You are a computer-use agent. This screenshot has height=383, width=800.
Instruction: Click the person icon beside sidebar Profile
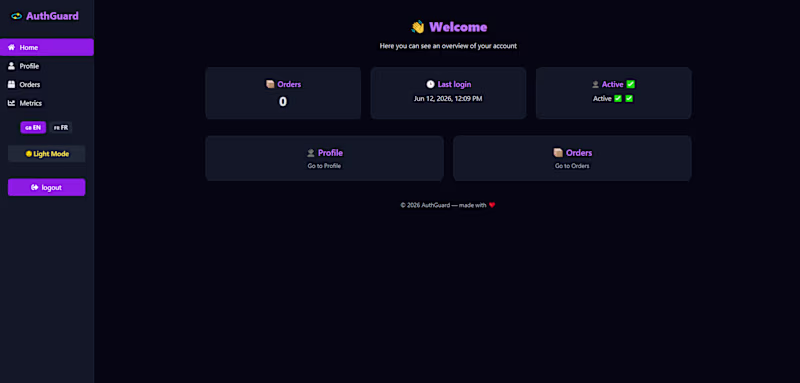click(11, 66)
